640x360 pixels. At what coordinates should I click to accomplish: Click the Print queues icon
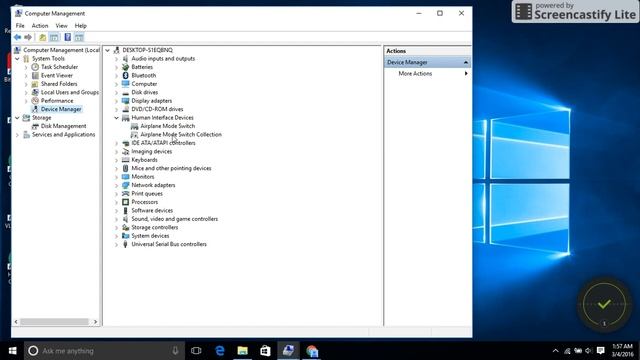[125, 193]
